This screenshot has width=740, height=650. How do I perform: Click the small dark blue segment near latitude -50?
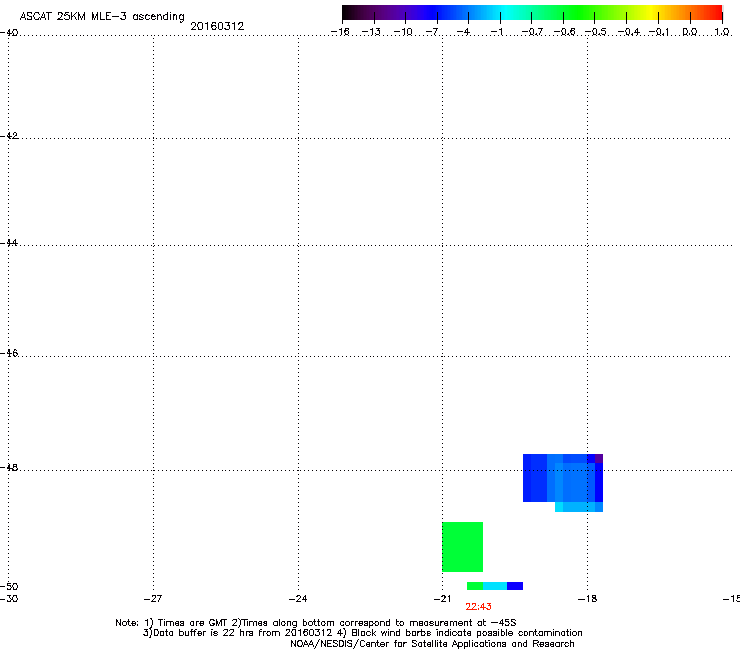point(515,586)
